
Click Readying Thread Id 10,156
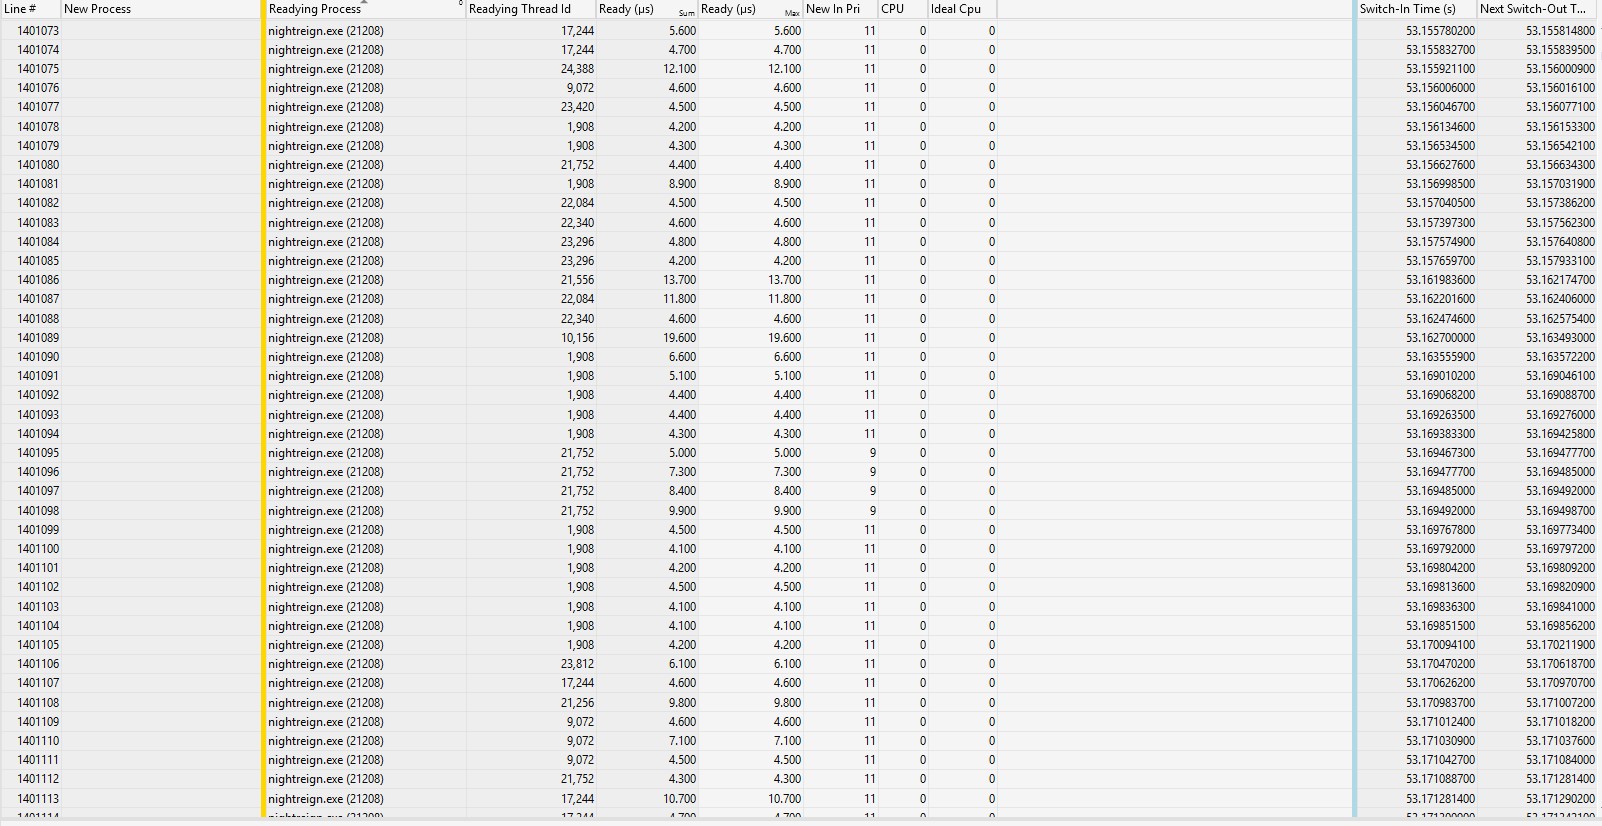point(577,338)
